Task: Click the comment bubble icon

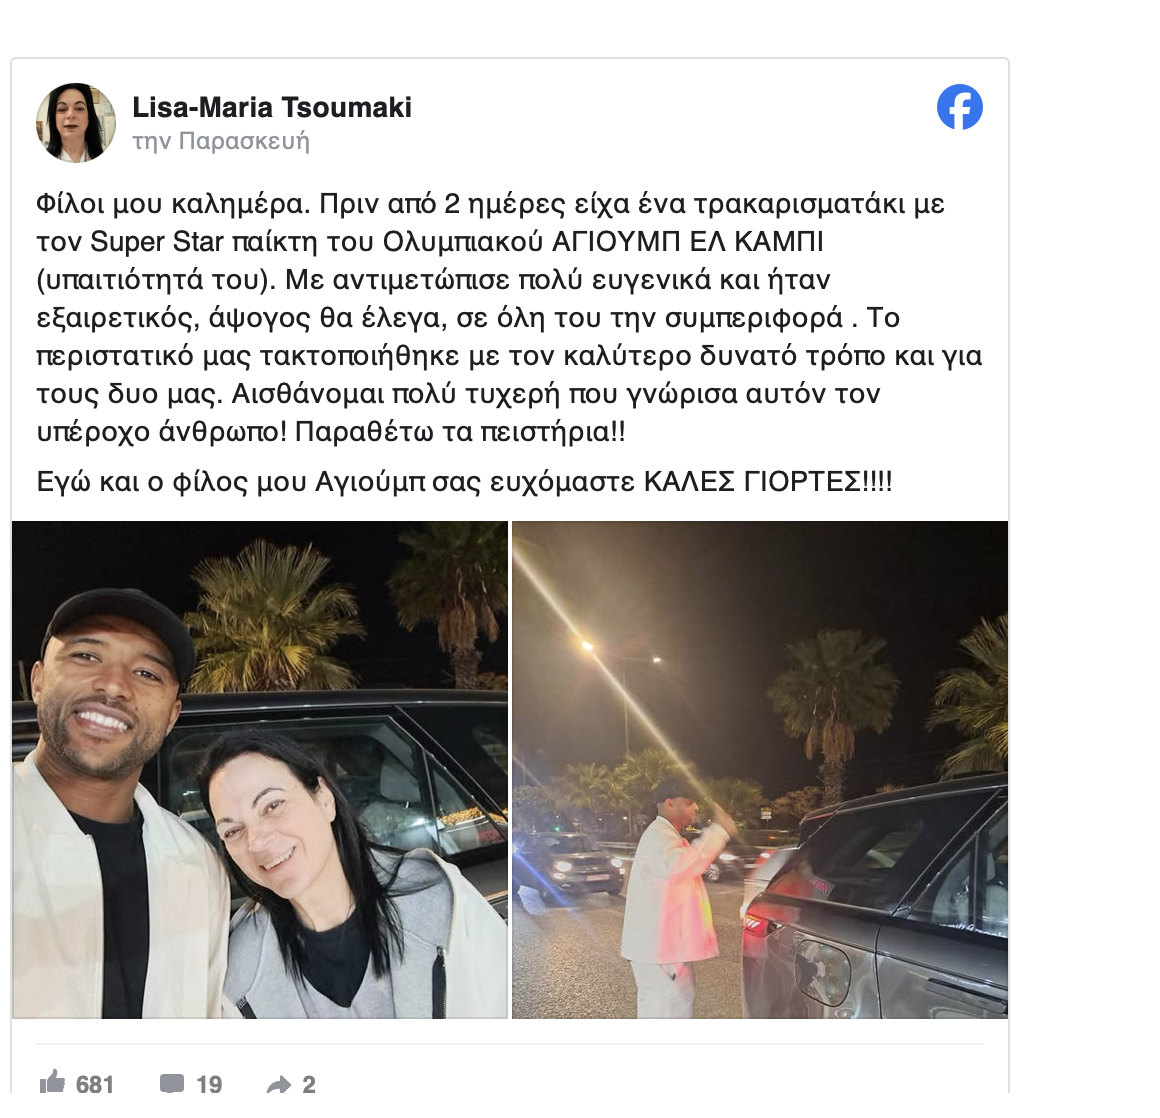Action: point(172,1084)
